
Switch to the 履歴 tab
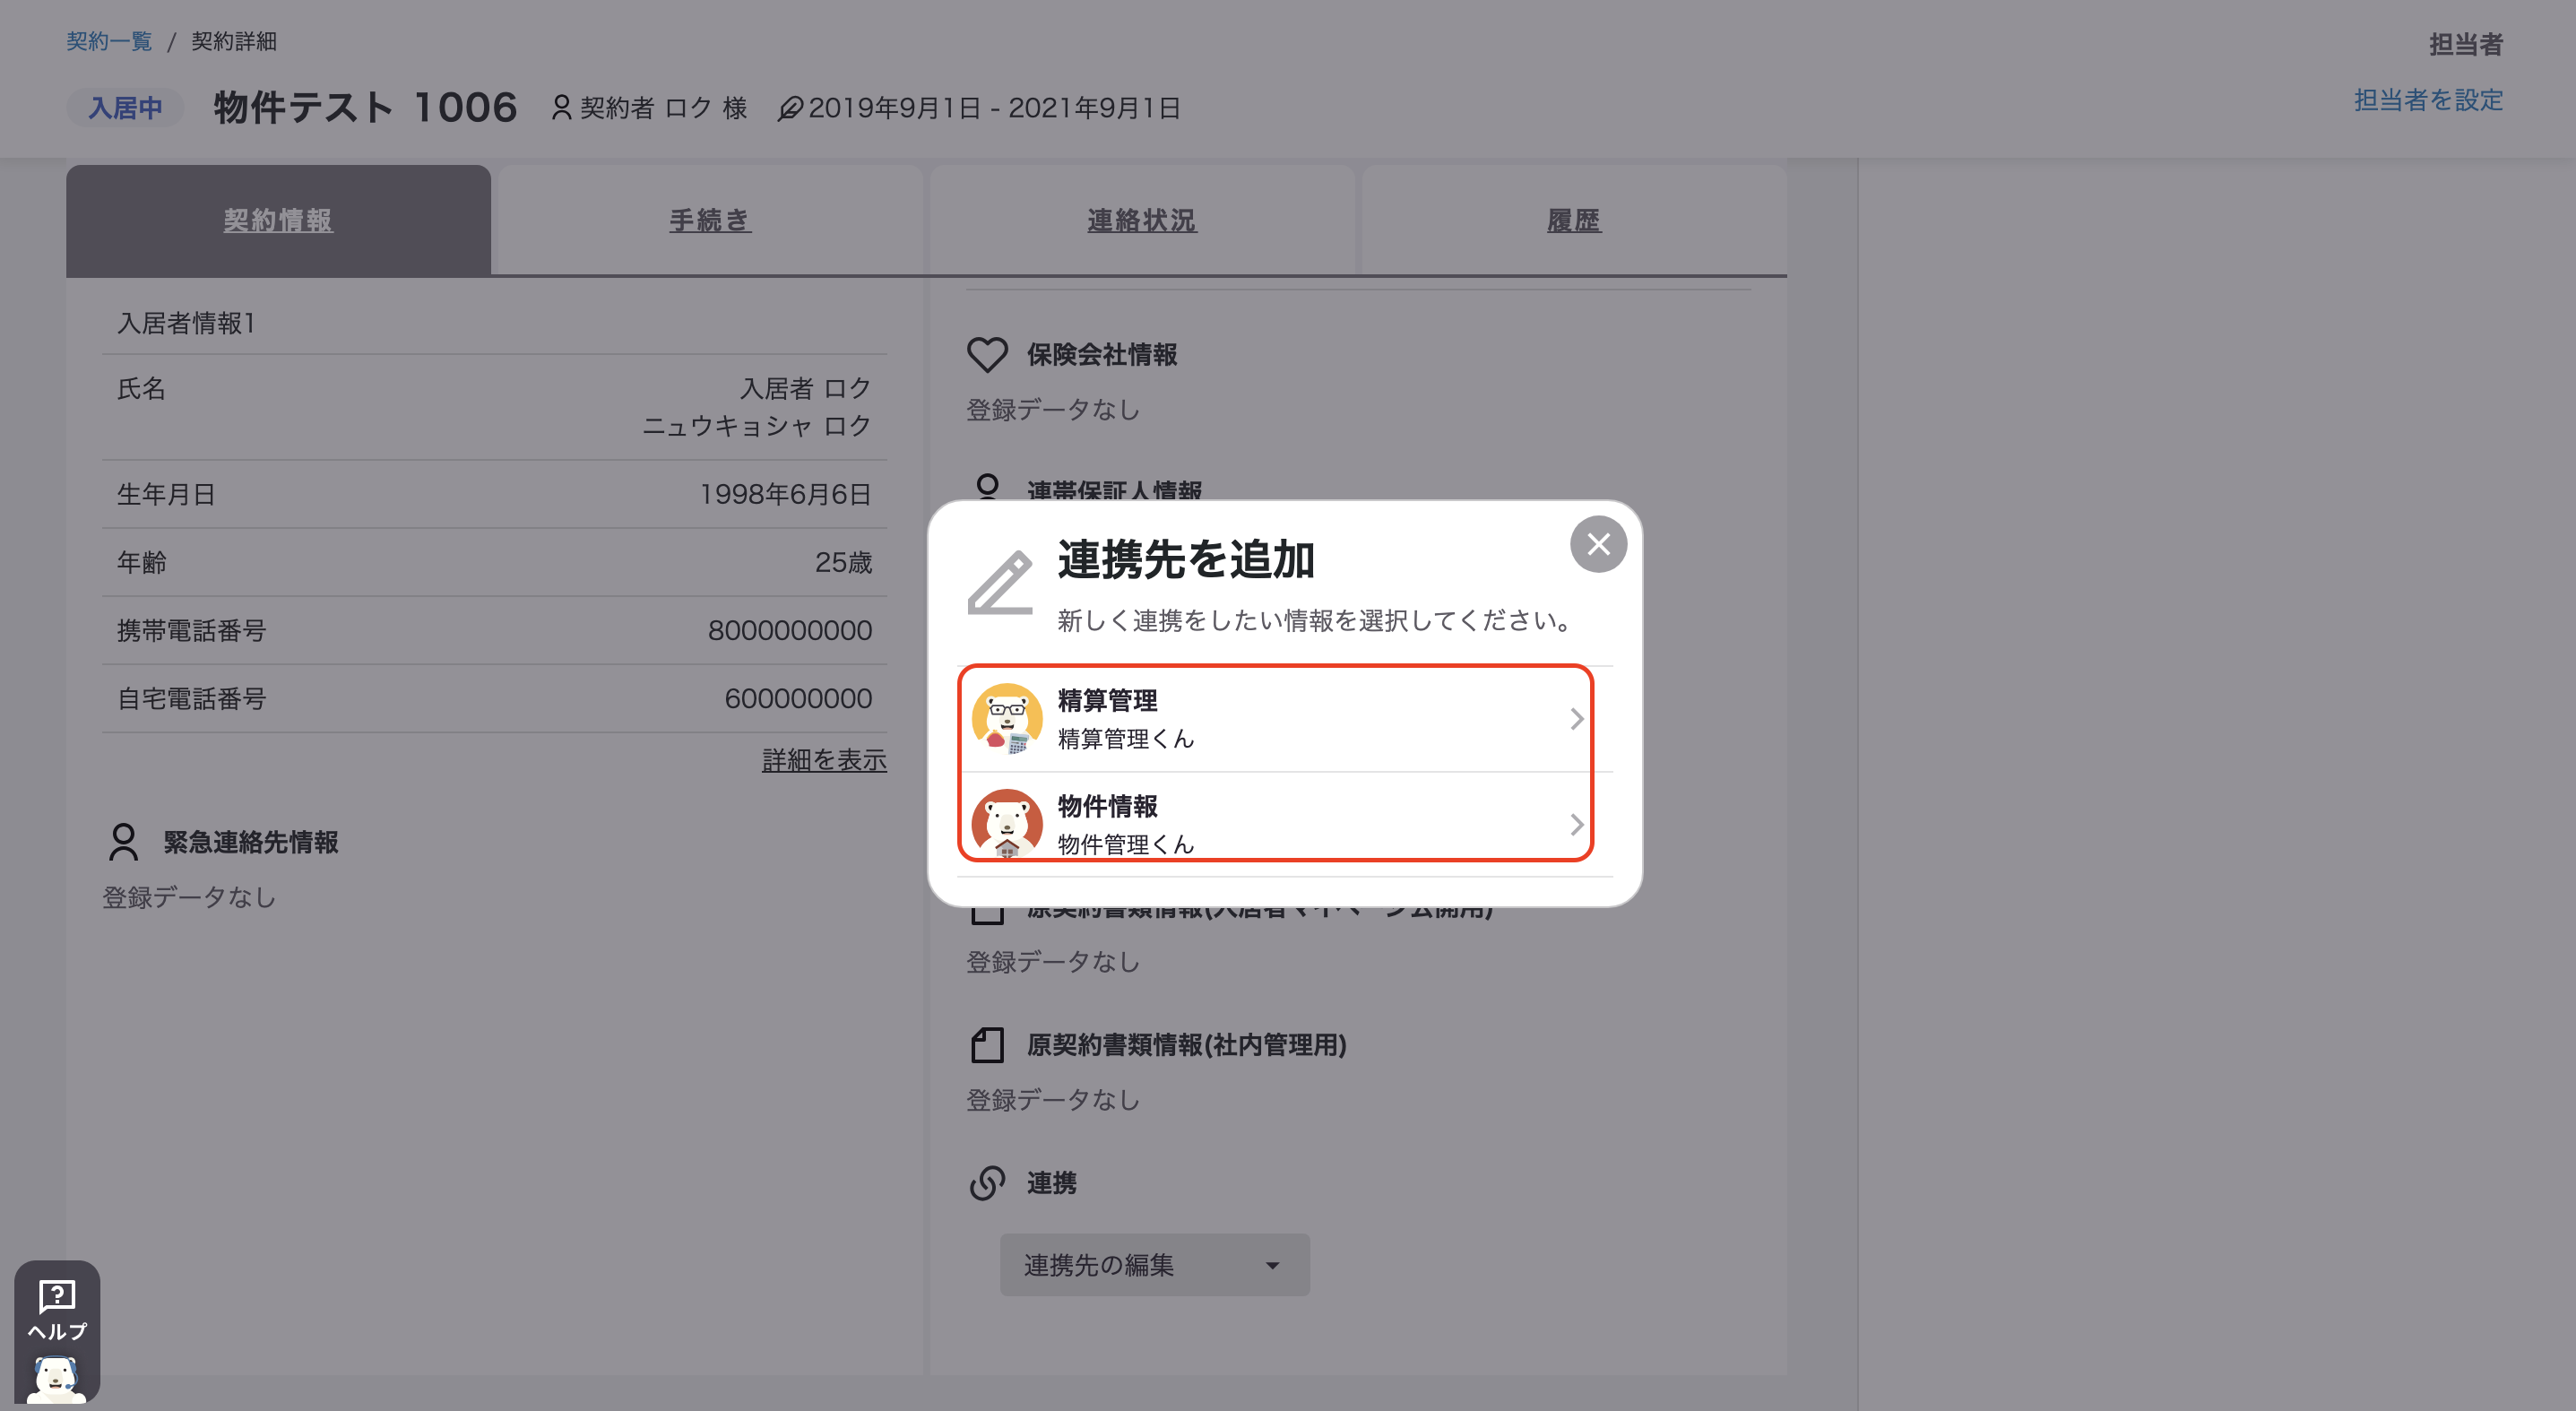point(1574,220)
